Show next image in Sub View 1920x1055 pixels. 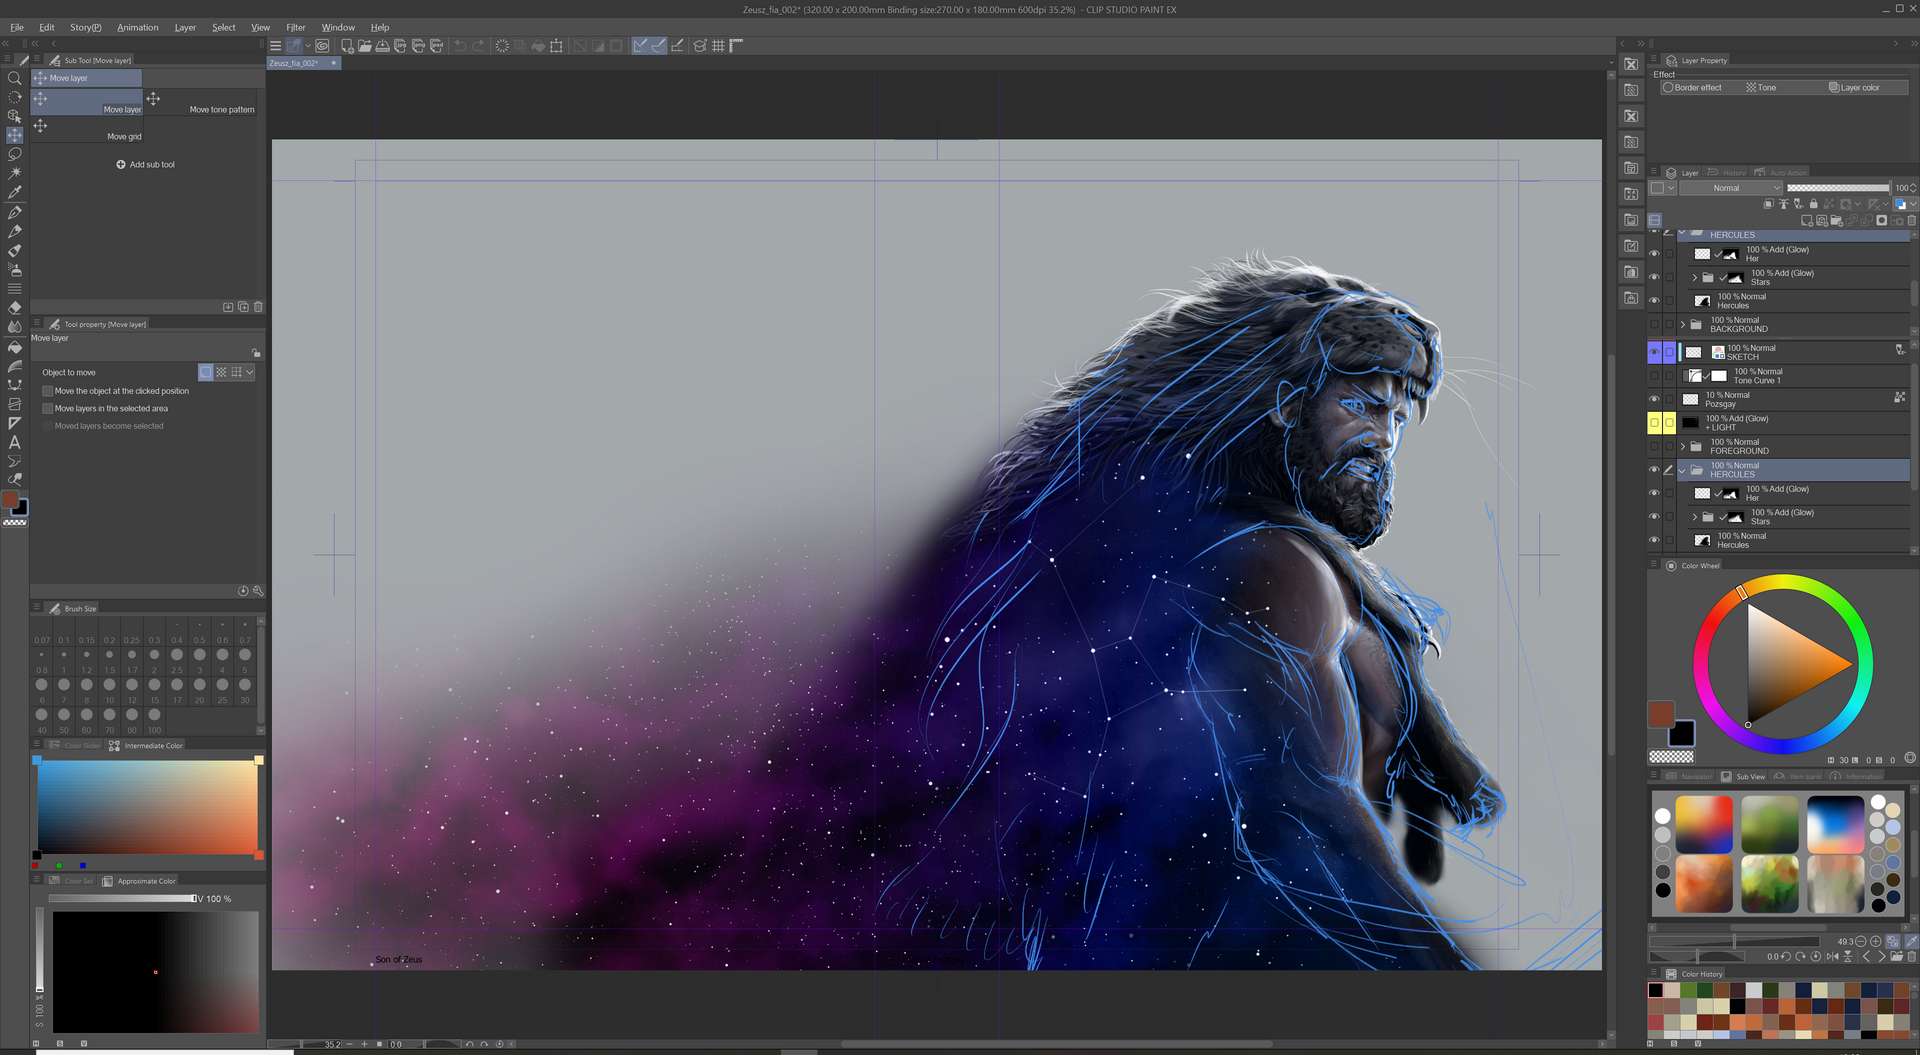pos(1881,957)
